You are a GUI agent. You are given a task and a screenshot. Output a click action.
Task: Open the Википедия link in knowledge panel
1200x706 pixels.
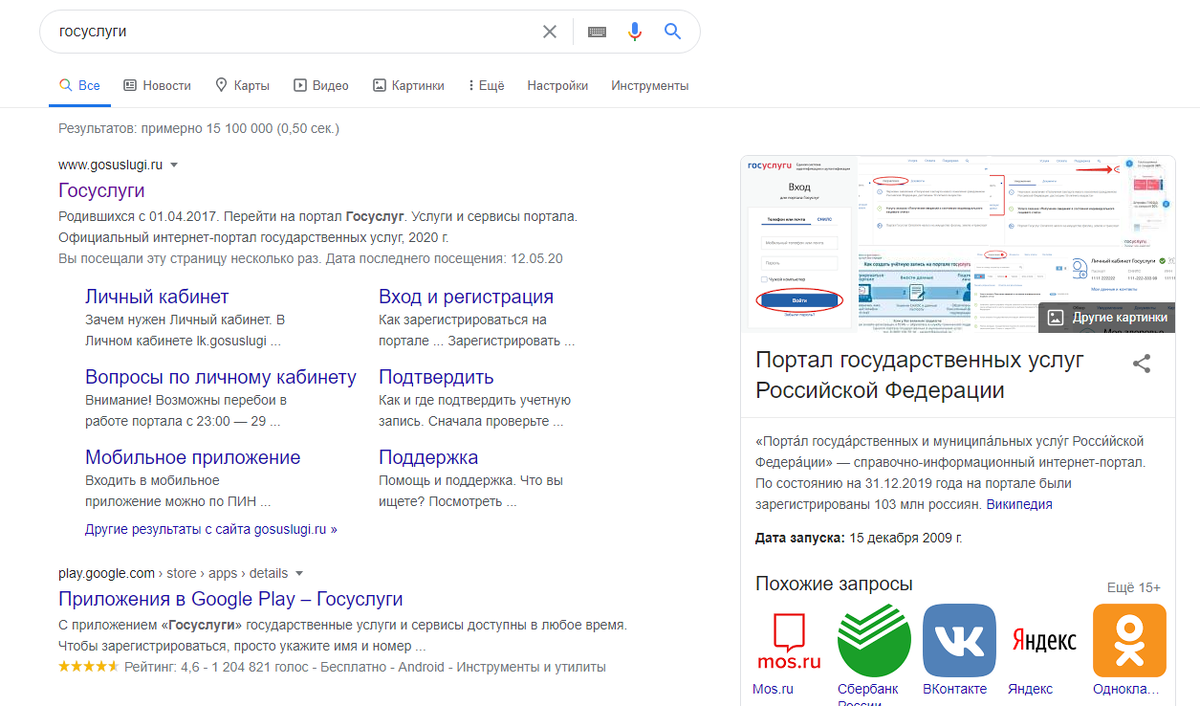point(1019,505)
